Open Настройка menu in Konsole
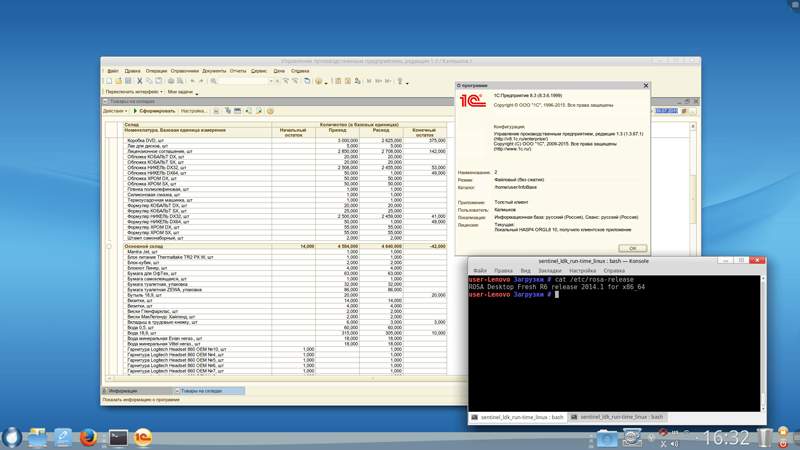The height and width of the screenshot is (450, 800). pos(582,270)
